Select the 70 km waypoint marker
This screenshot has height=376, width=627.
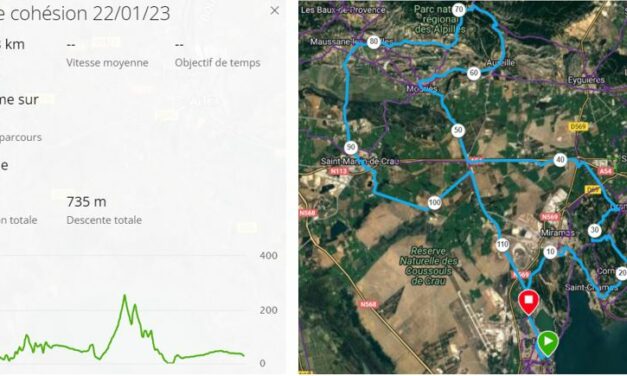[459, 9]
